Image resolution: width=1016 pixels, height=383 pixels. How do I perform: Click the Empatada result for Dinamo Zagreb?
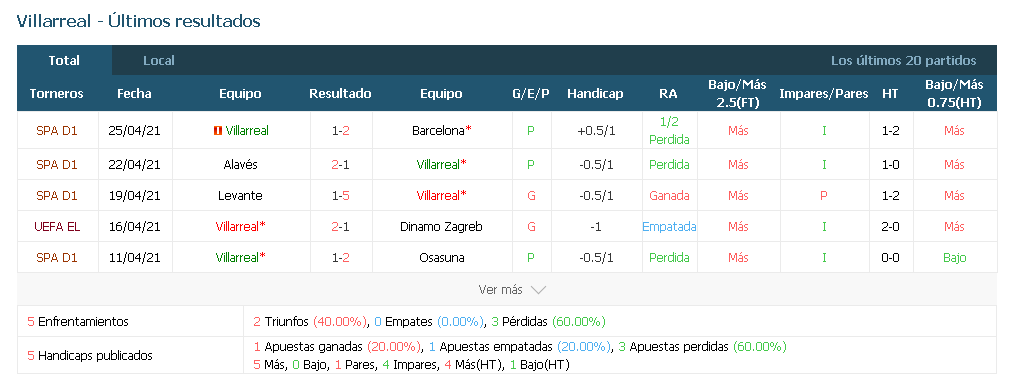669,227
